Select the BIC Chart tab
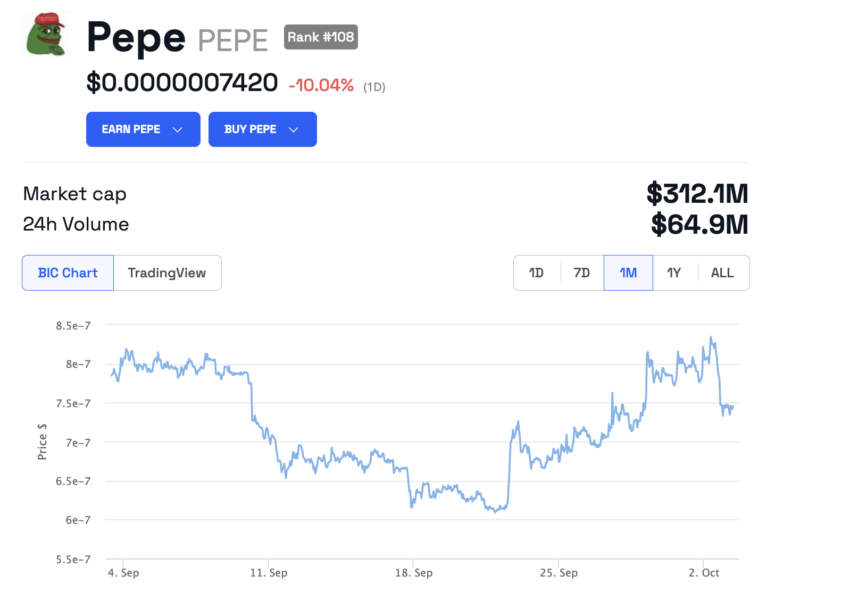This screenshot has width=850, height=609. click(x=67, y=272)
